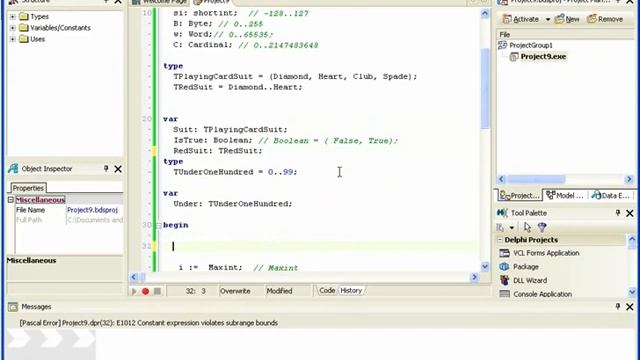Click the Tool Palette pointer icon
Screen dimensions: 640x360
click(527, 227)
